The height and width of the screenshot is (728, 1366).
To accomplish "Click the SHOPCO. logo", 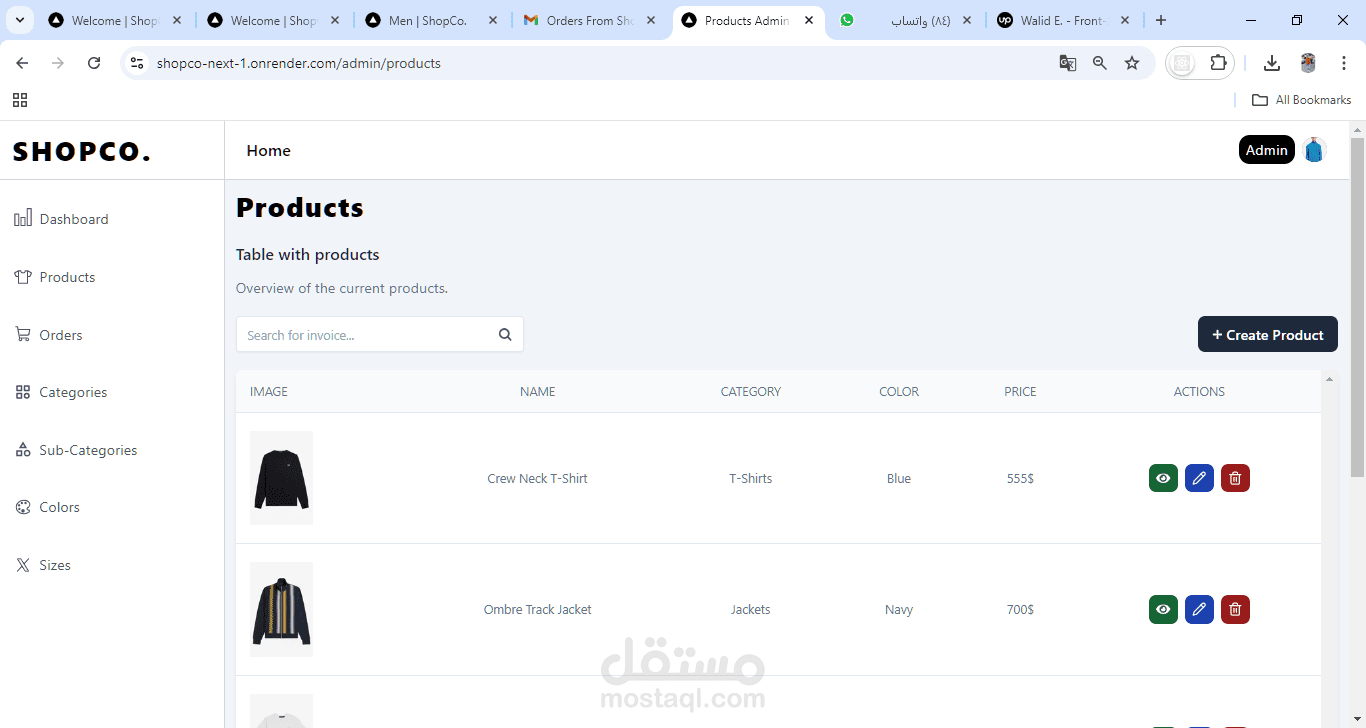I will 81,151.
